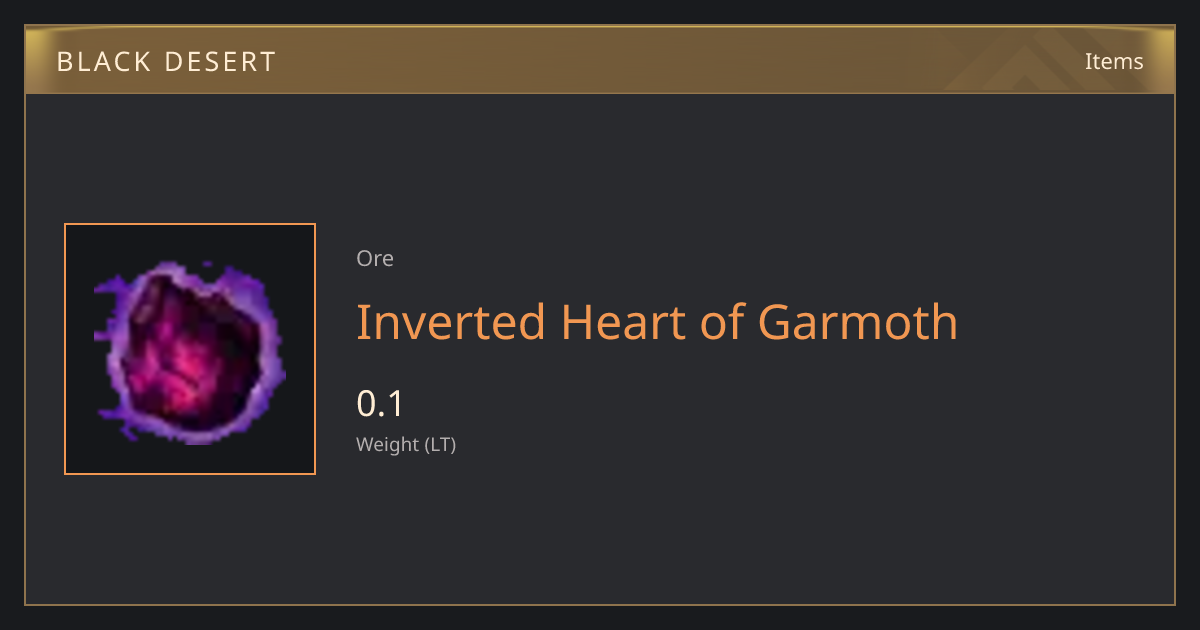Click the word Garmoth in the item name

click(x=858, y=323)
